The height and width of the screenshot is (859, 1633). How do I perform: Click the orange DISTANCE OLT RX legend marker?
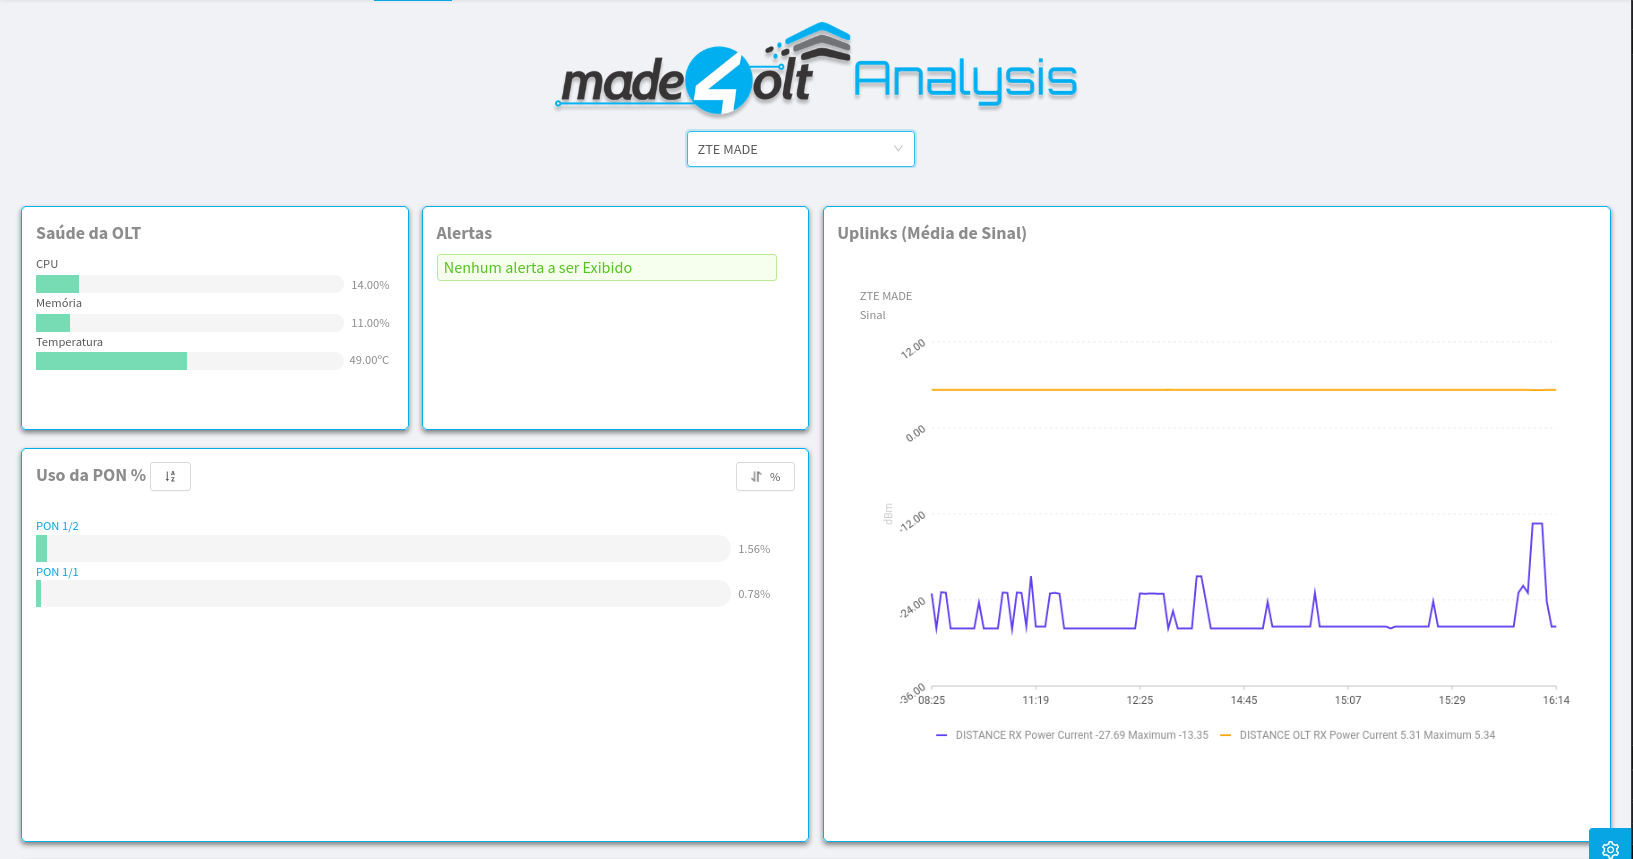[x=1225, y=735]
